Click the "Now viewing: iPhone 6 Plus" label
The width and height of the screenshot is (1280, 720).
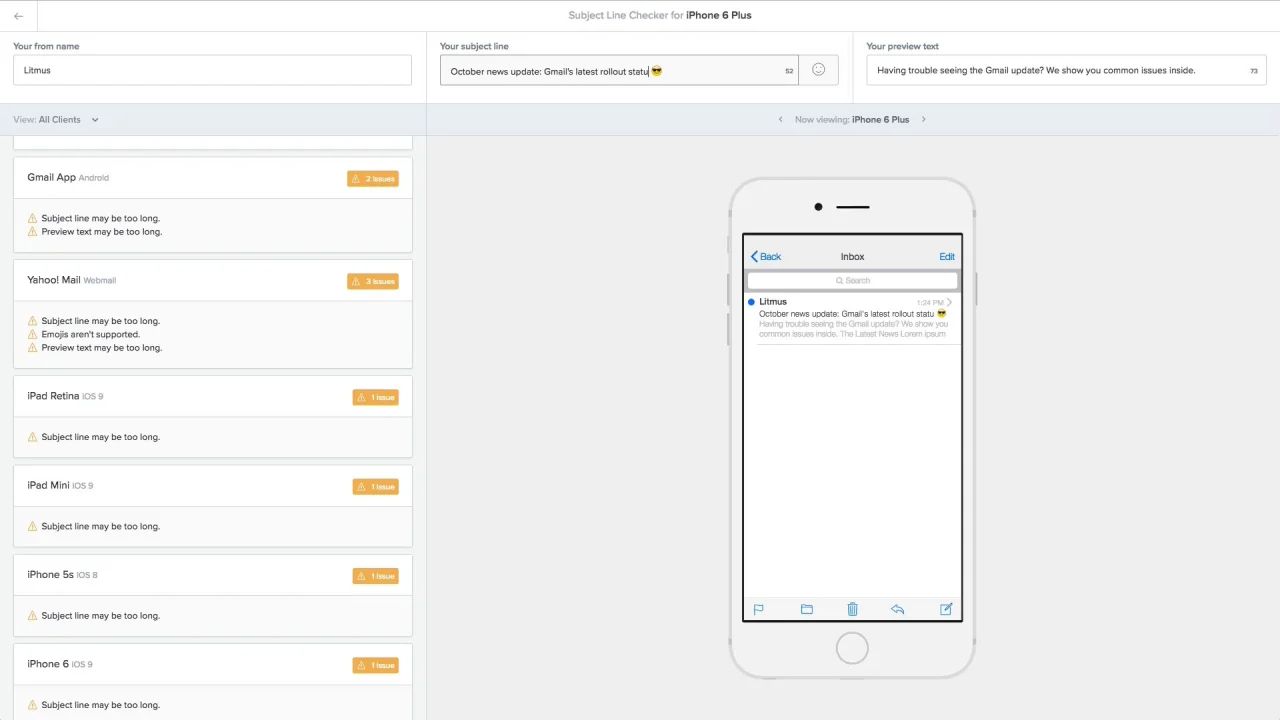click(852, 119)
